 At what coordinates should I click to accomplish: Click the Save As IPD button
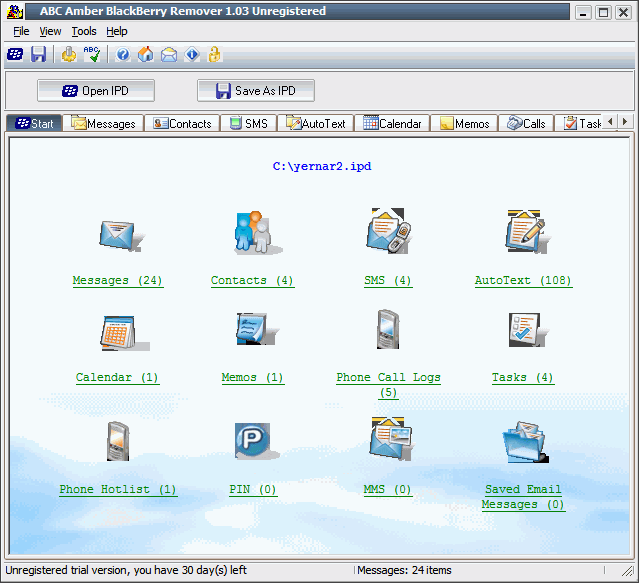[x=256, y=90]
